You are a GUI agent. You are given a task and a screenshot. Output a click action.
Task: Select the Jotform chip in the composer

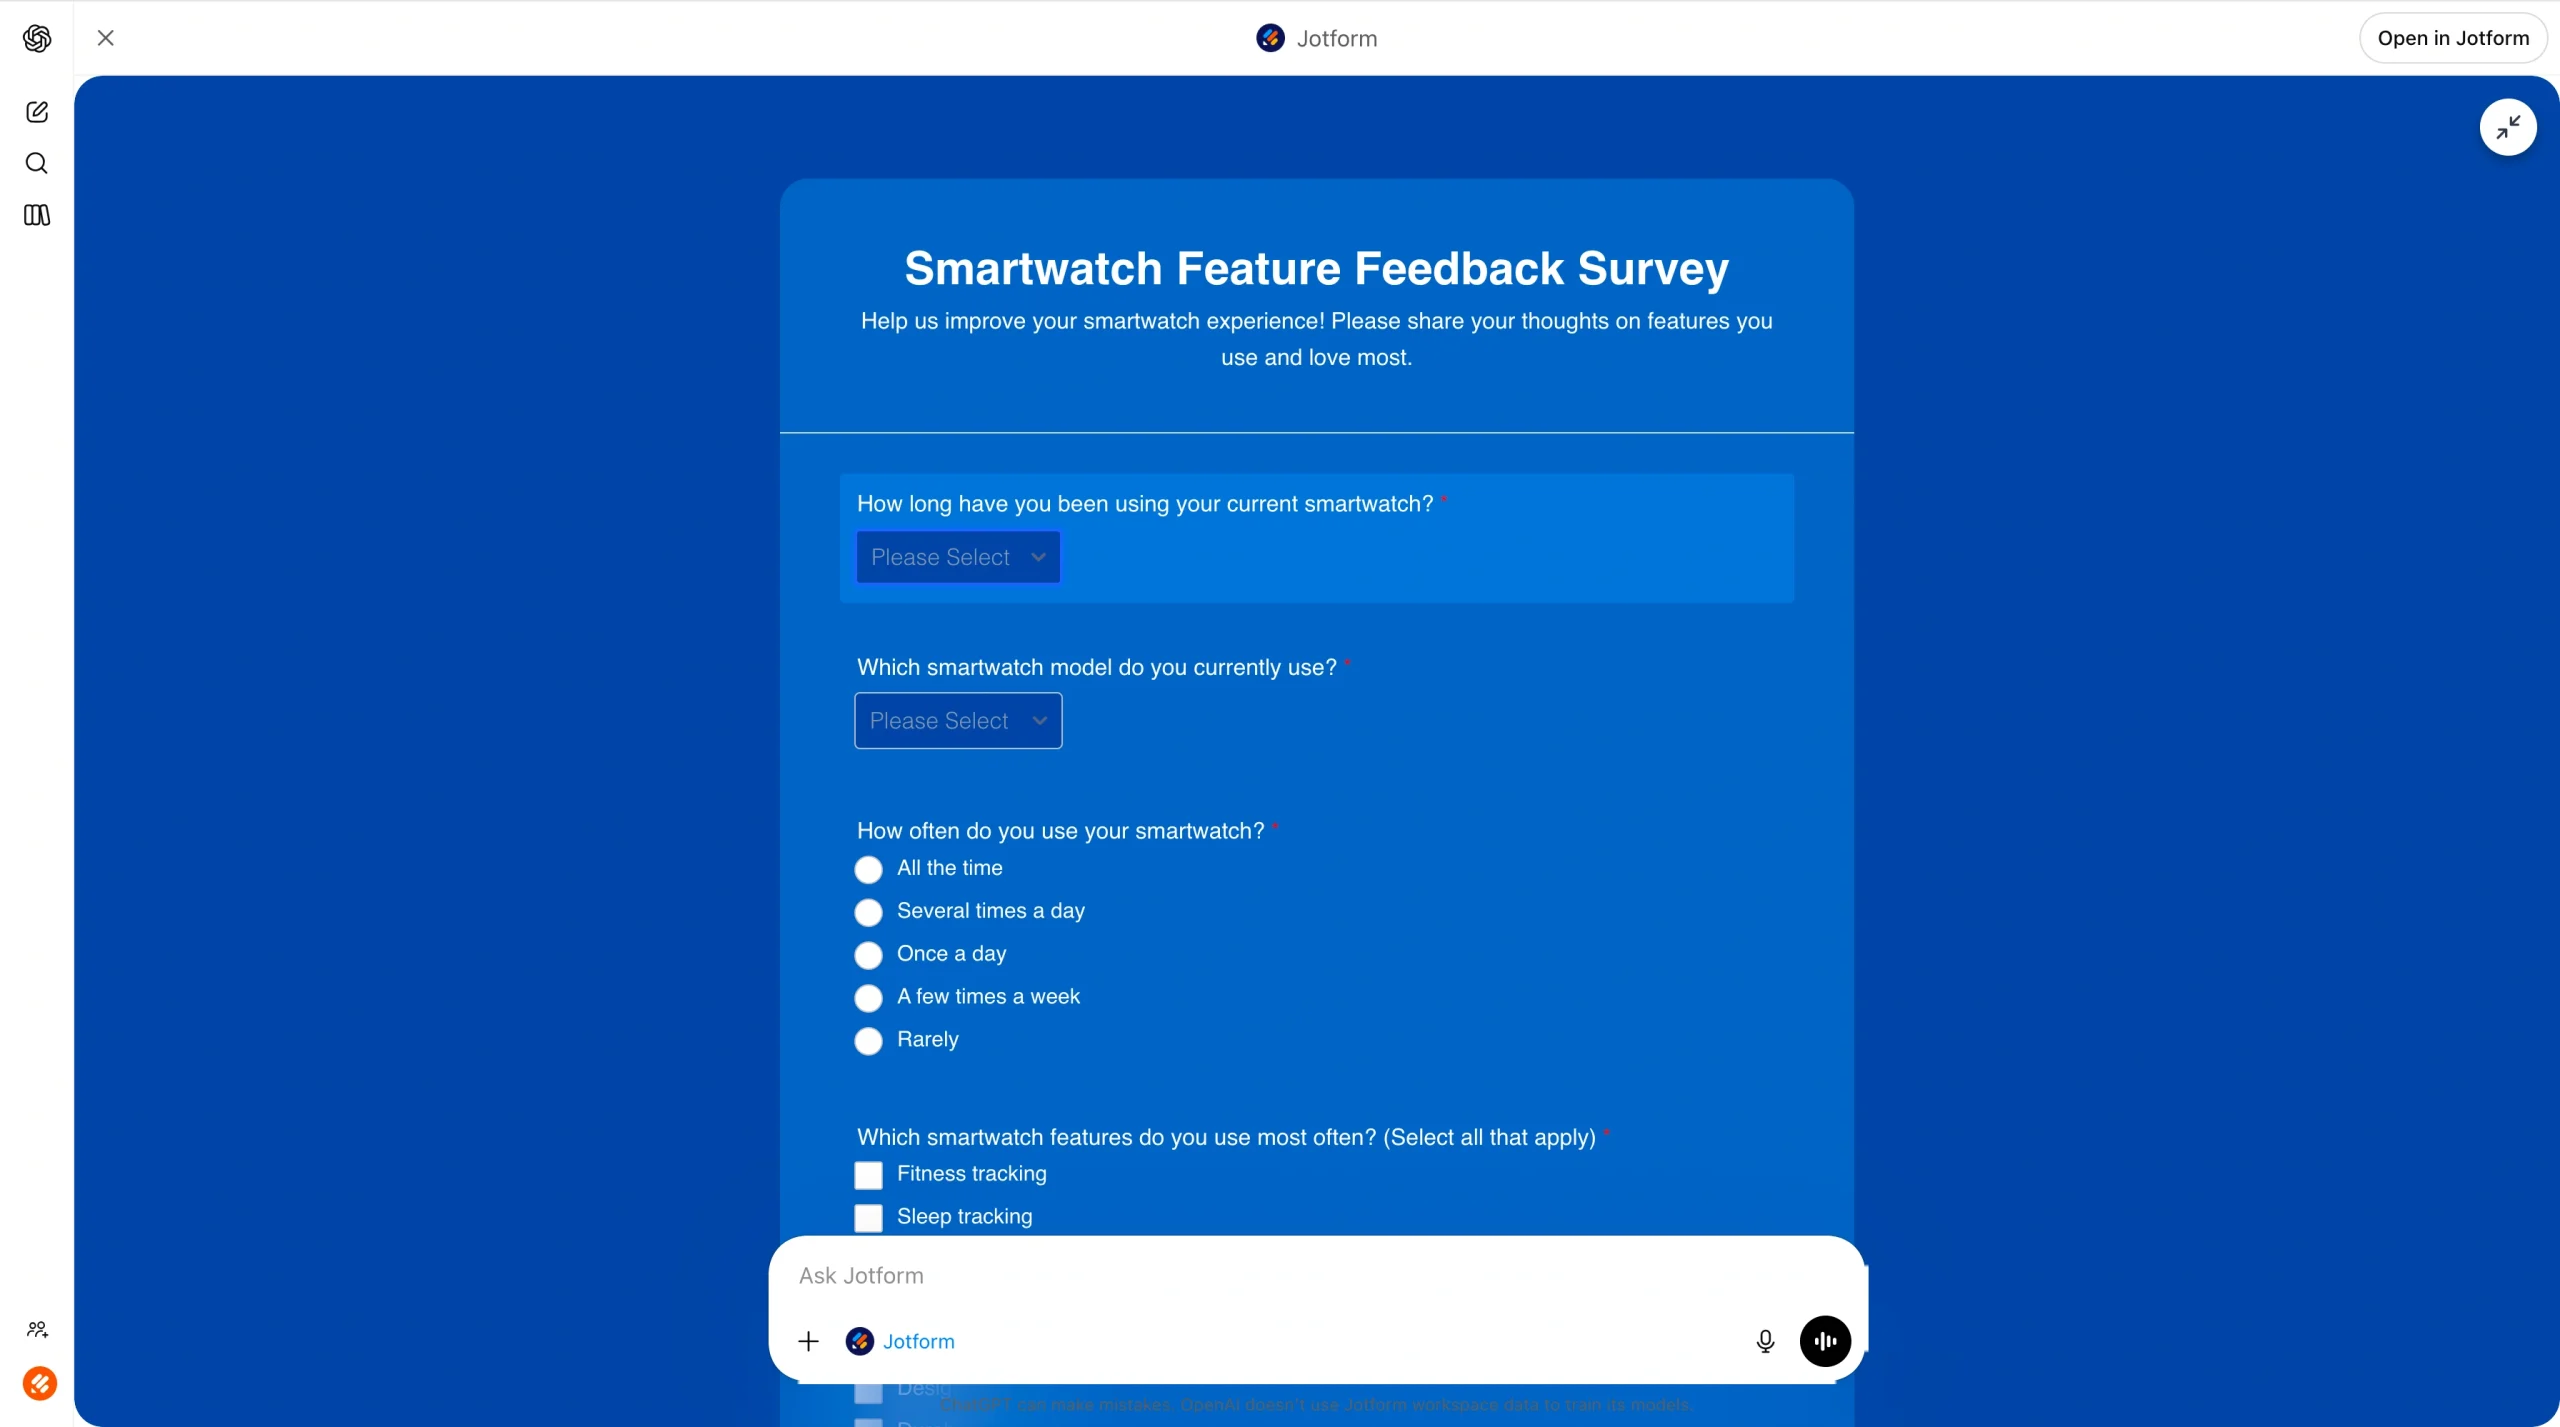click(x=899, y=1341)
